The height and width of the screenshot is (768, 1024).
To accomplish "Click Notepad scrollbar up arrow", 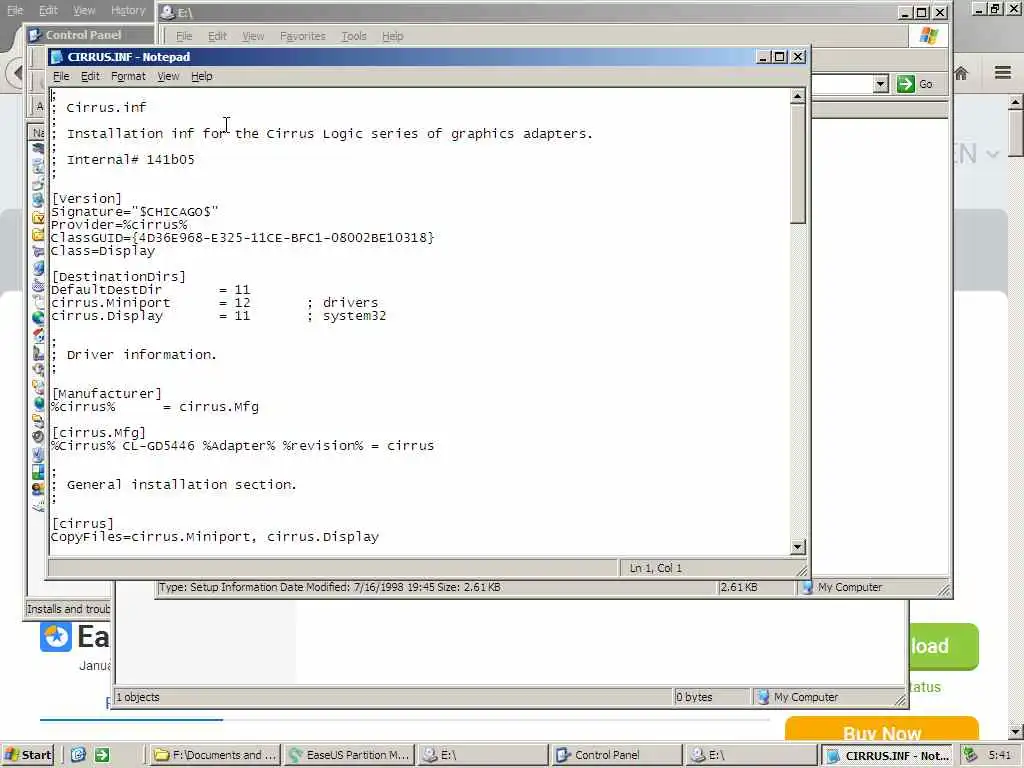I will pyautogui.click(x=797, y=97).
